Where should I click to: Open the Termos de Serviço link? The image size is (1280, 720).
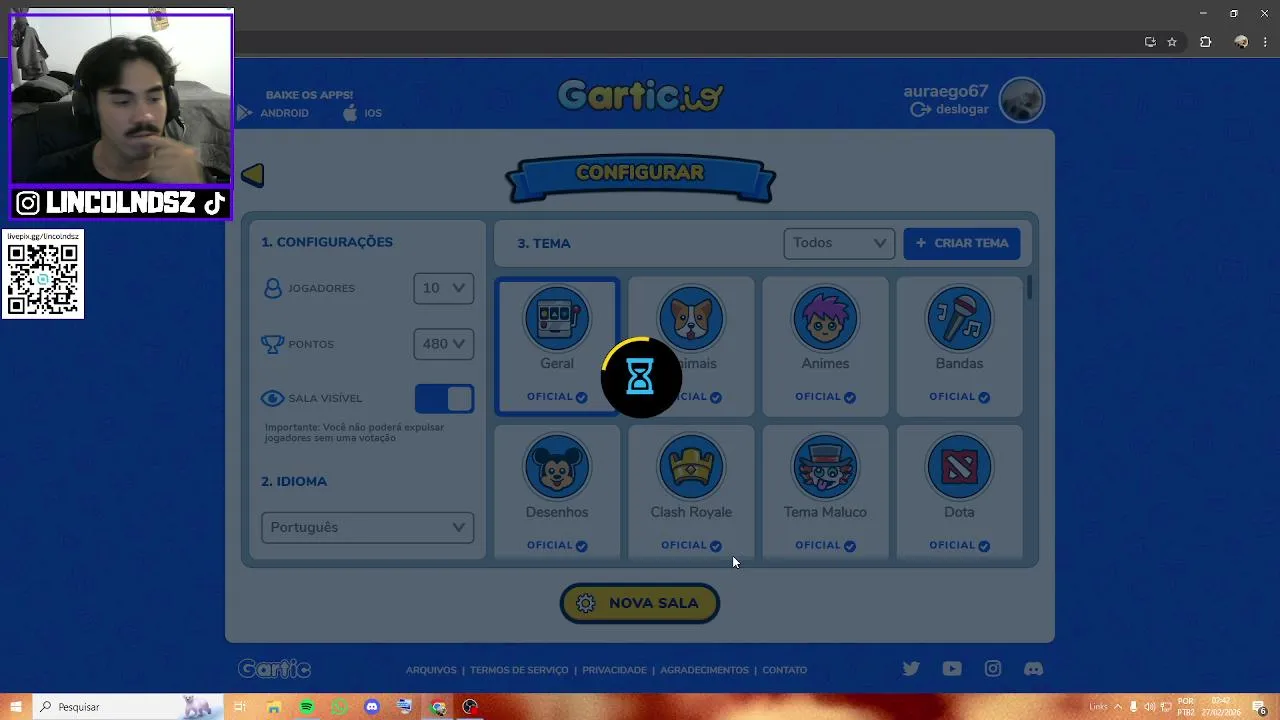click(x=519, y=670)
